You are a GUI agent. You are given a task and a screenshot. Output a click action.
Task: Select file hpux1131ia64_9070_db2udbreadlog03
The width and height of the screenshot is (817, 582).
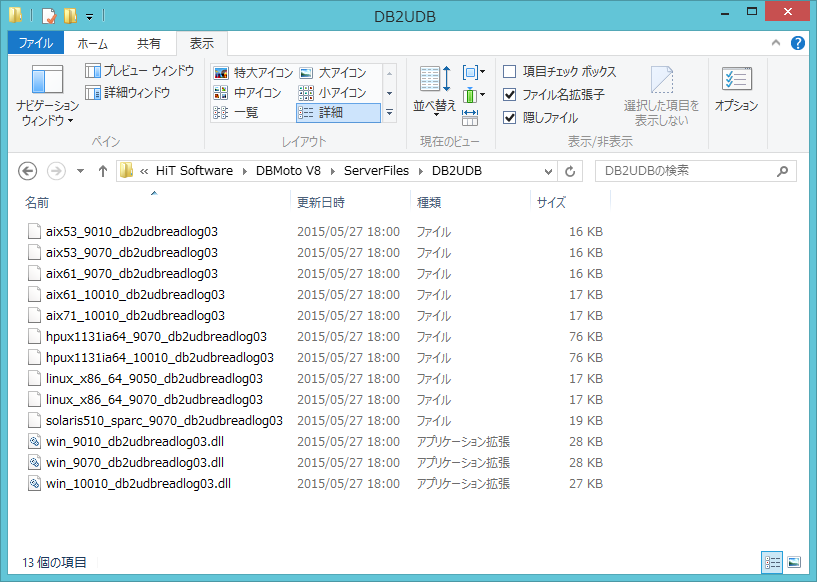(156, 337)
